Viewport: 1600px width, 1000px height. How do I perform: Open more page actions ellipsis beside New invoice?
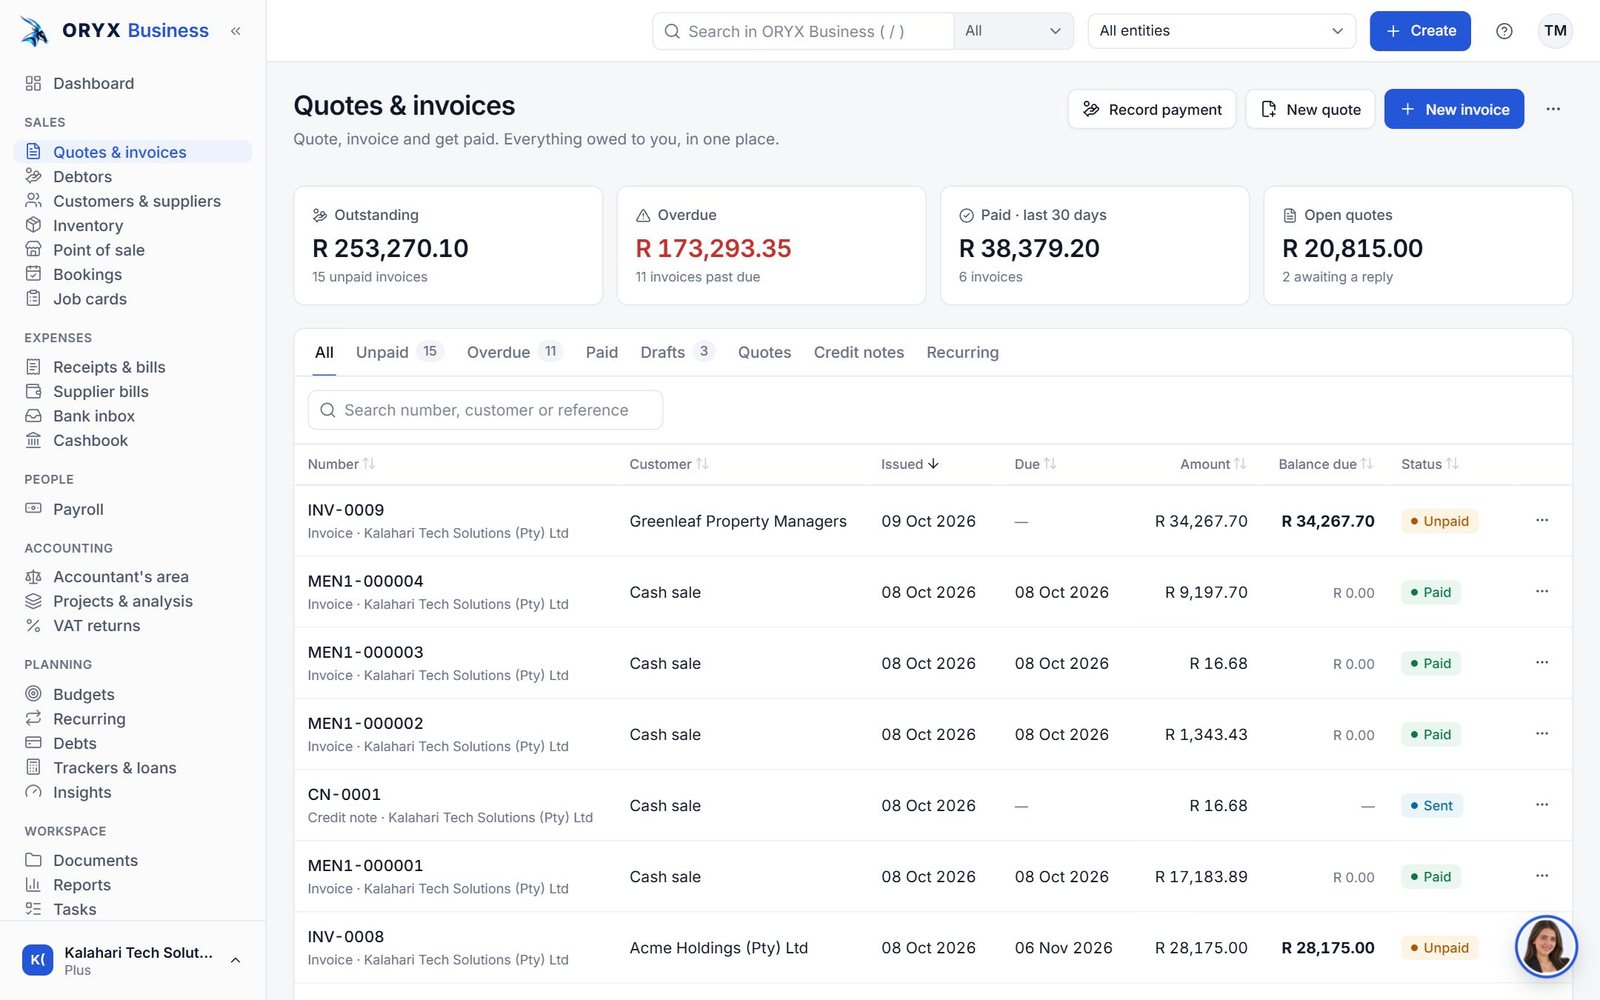click(x=1553, y=109)
